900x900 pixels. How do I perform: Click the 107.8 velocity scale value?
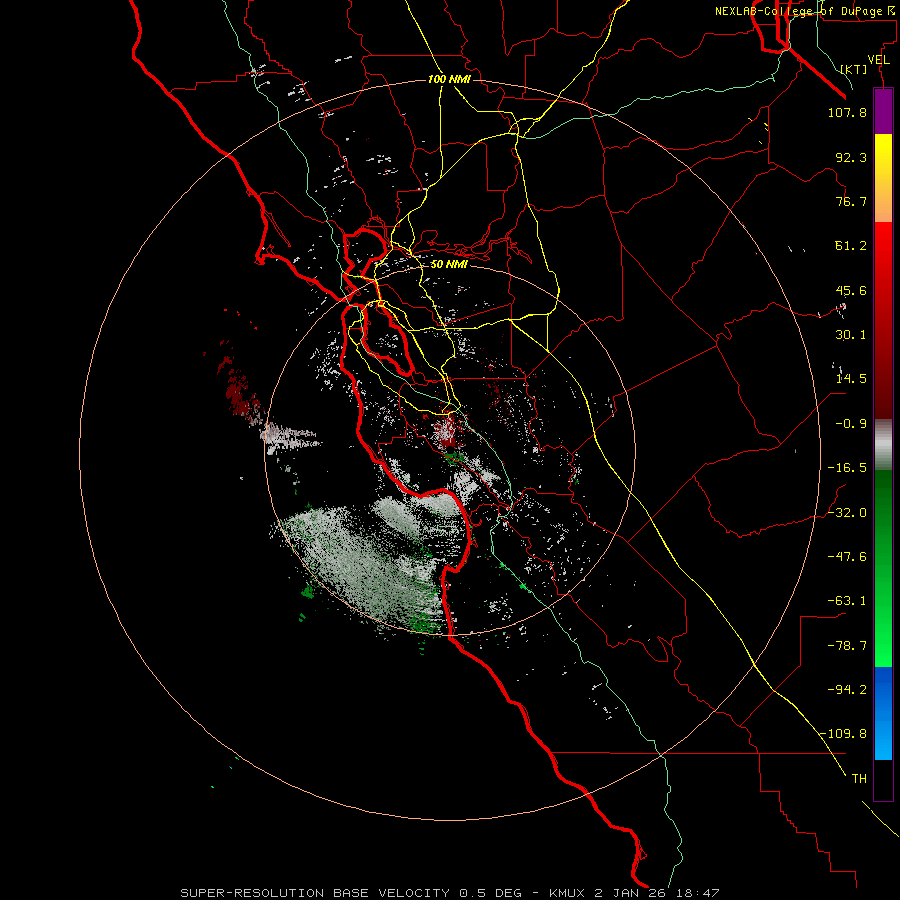coord(847,112)
